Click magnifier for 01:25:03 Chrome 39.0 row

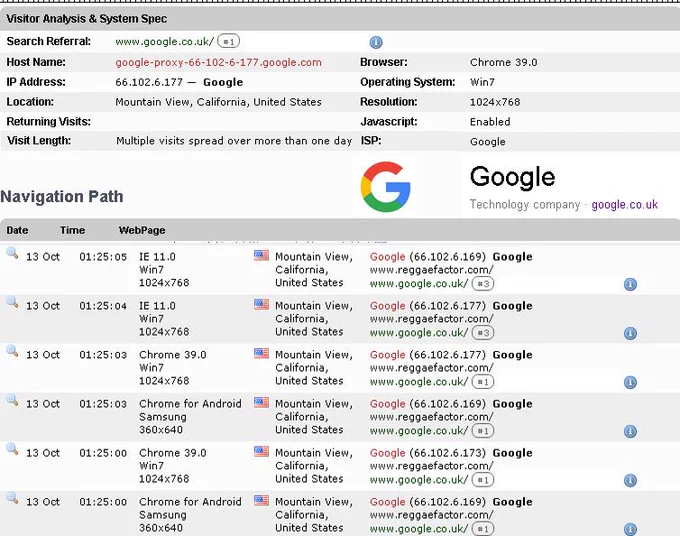pos(12,351)
